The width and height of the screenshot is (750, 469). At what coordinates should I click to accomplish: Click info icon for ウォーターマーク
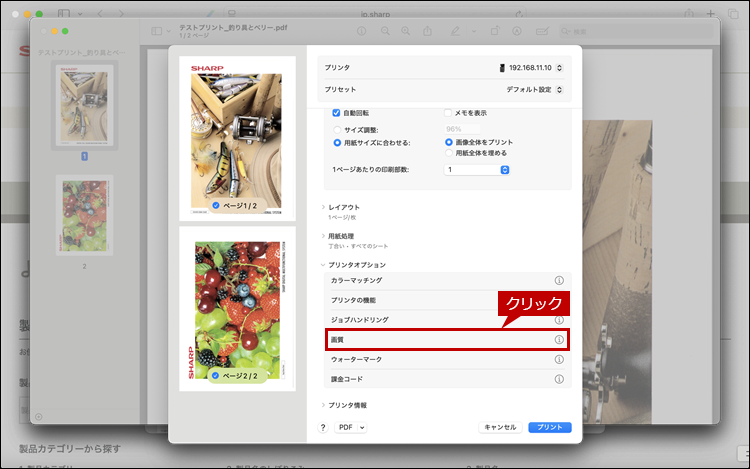[x=559, y=359]
